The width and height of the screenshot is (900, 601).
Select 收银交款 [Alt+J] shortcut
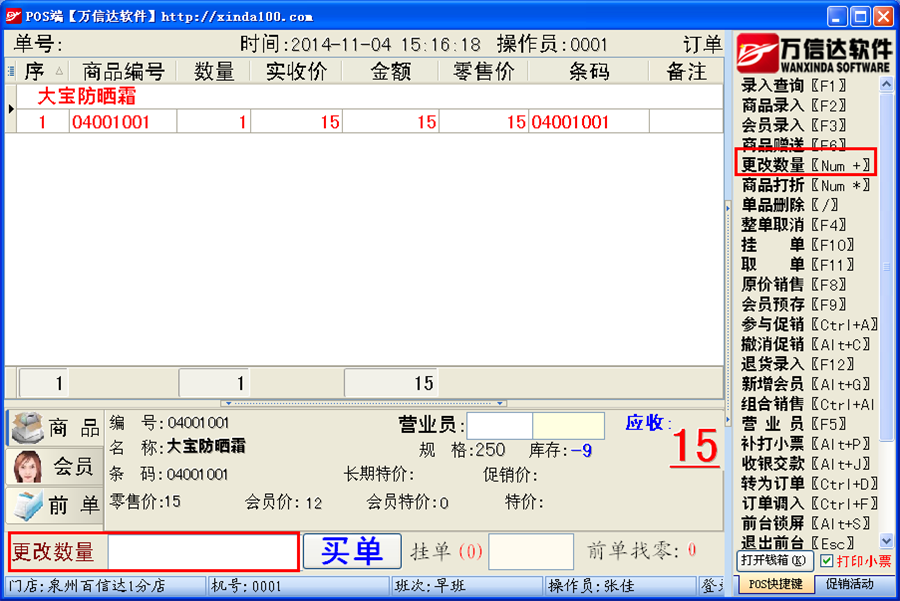pos(806,464)
